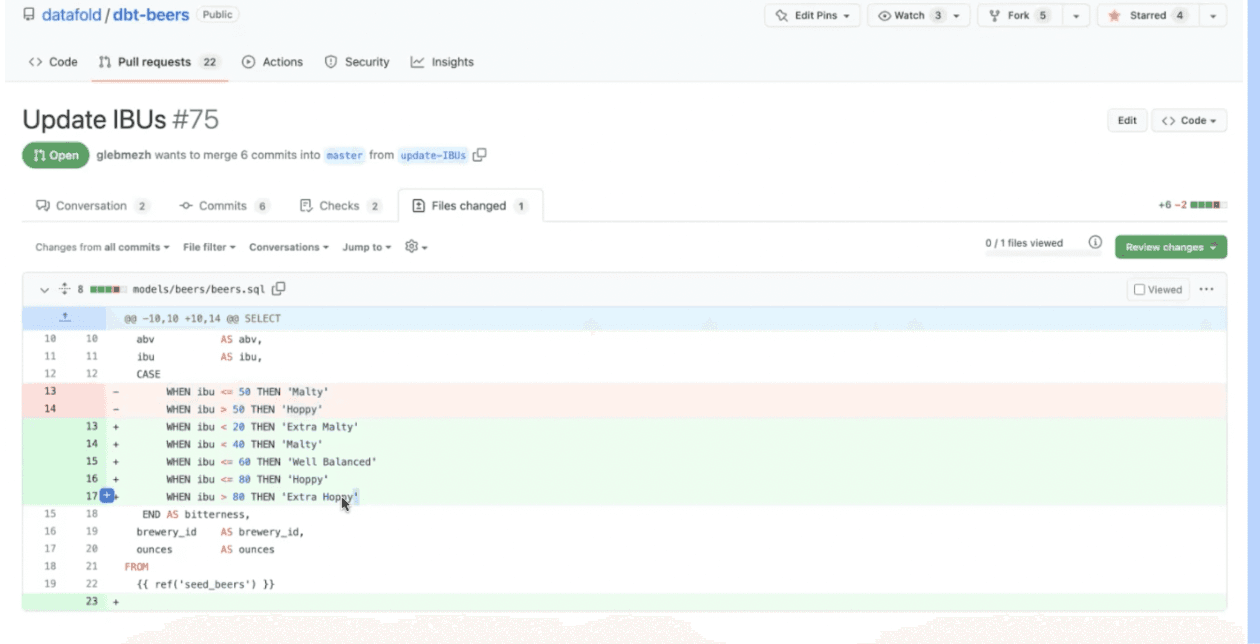
Task: Open the master branch link
Action: click(344, 156)
